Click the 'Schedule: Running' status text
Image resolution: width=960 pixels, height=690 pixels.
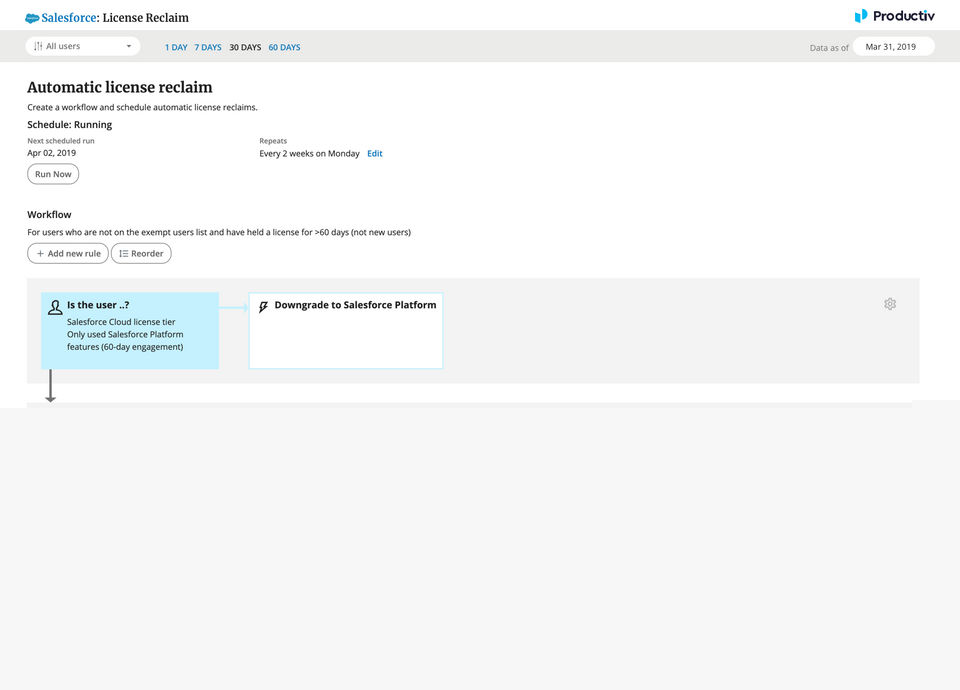70,124
